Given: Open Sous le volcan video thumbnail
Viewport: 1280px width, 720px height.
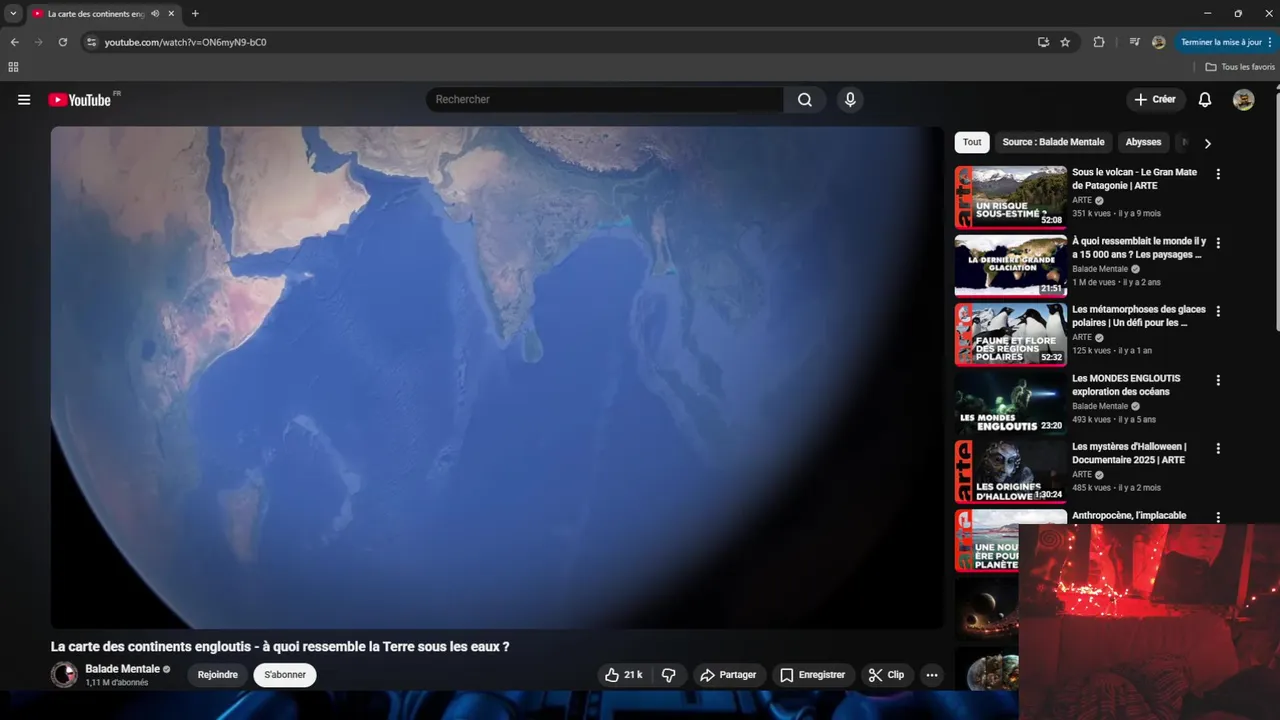Looking at the screenshot, I should pyautogui.click(x=1011, y=197).
